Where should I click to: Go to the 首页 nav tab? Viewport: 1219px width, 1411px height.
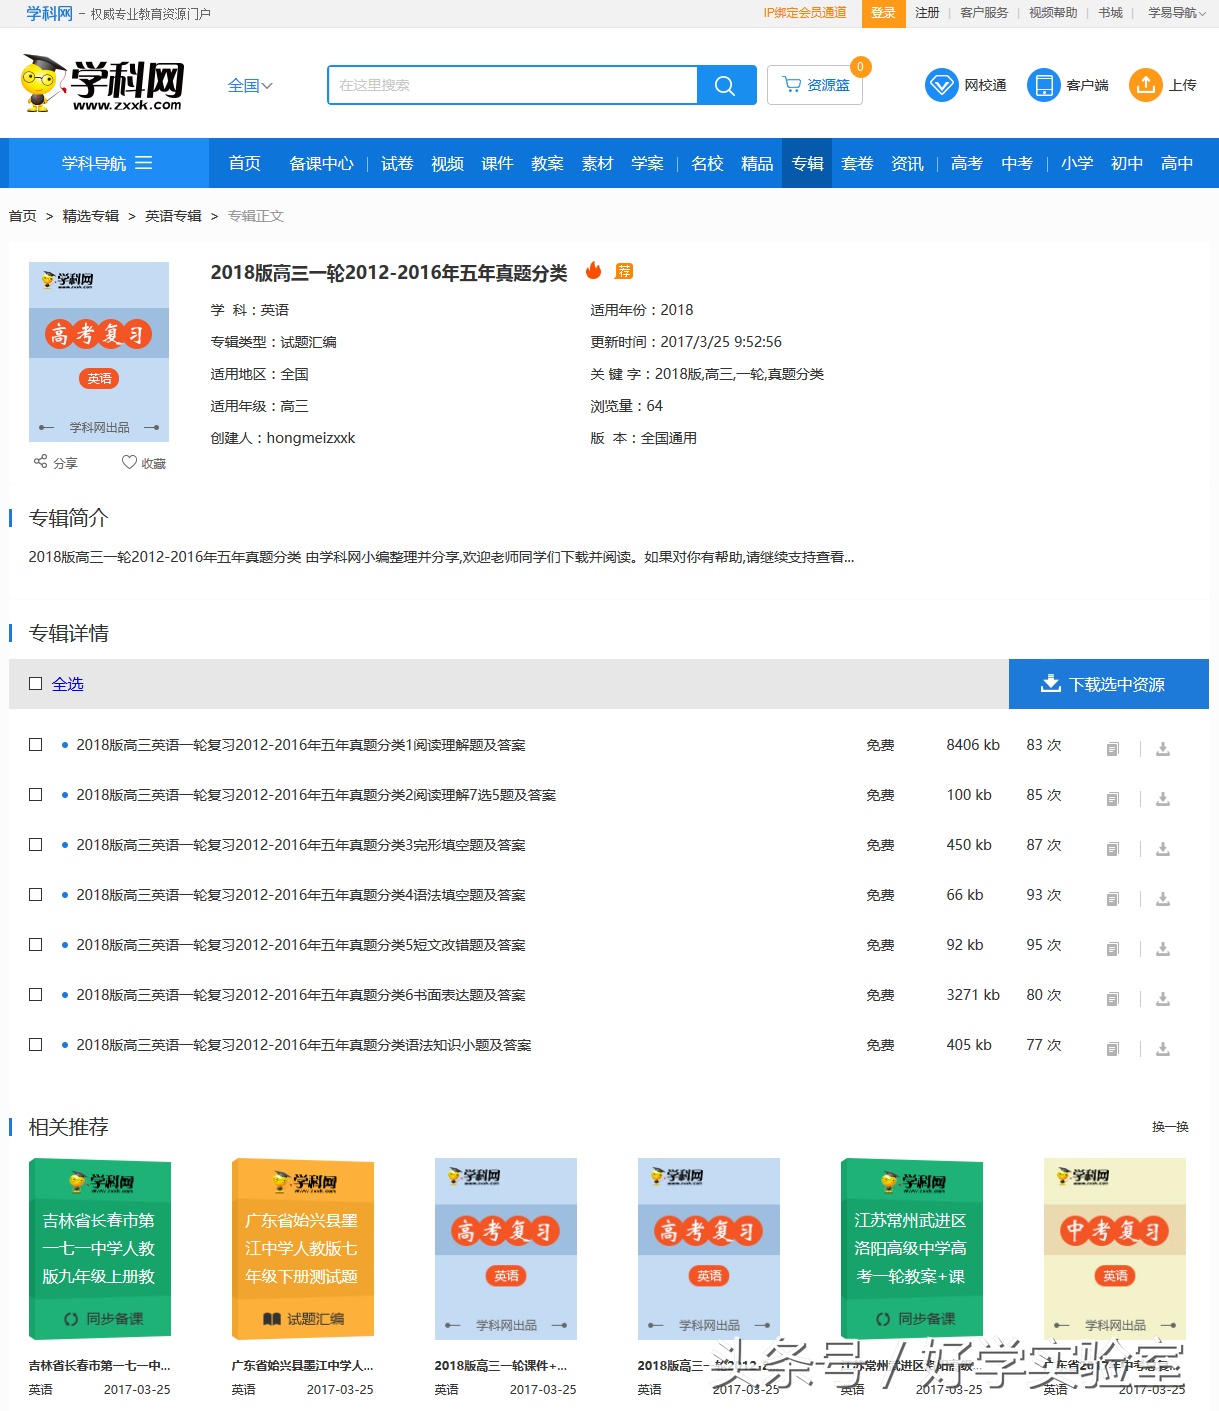point(245,163)
